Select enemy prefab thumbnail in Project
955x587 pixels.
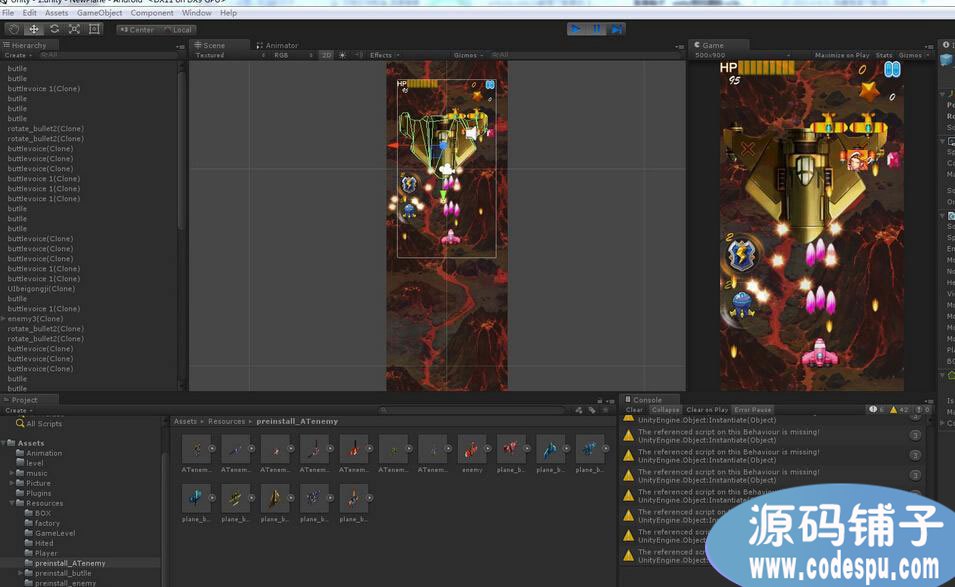471,449
